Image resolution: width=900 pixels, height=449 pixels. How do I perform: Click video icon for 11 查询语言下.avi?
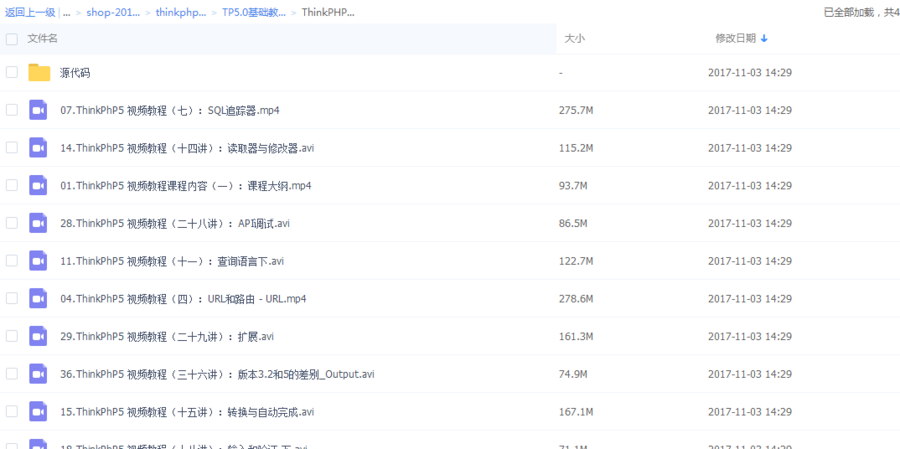[38, 261]
